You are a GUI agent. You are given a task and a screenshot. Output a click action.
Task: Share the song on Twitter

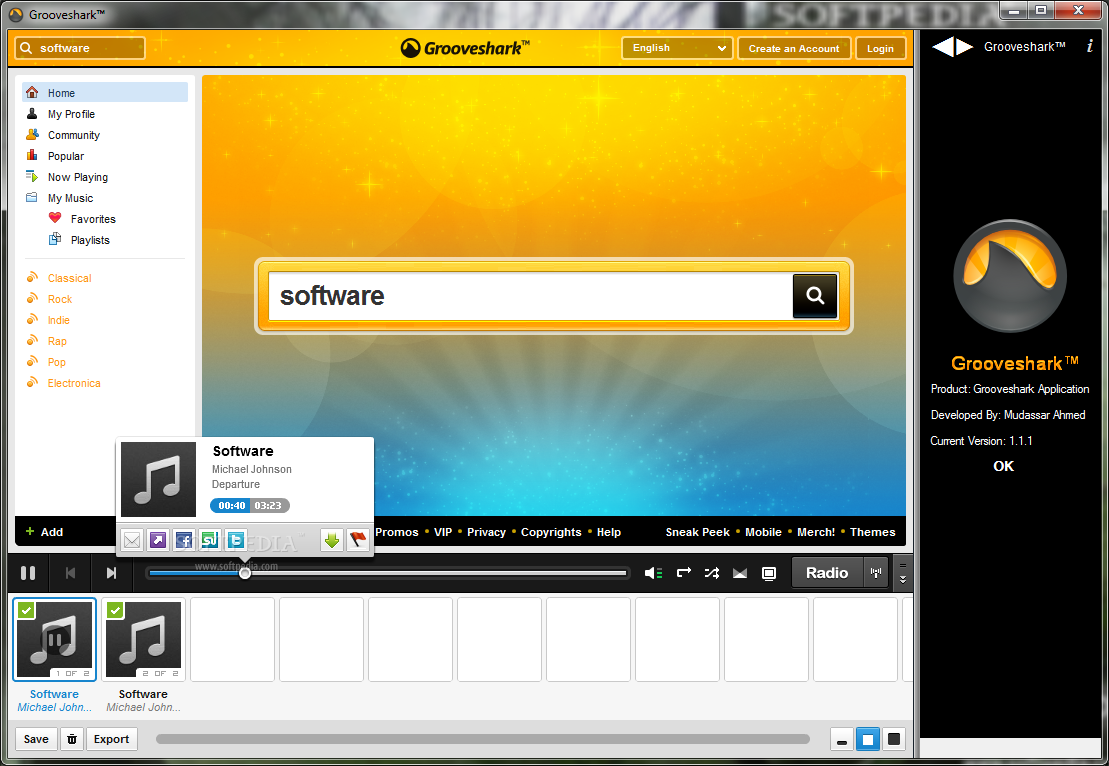(236, 541)
